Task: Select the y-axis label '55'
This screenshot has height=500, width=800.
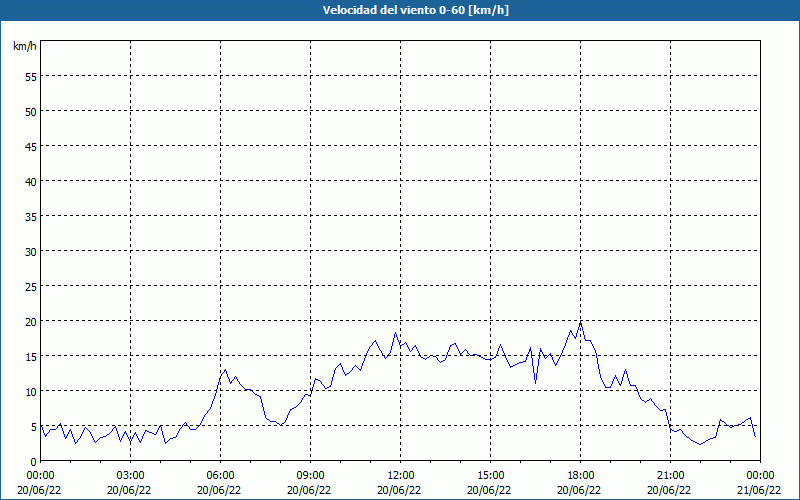Action: (x=31, y=77)
